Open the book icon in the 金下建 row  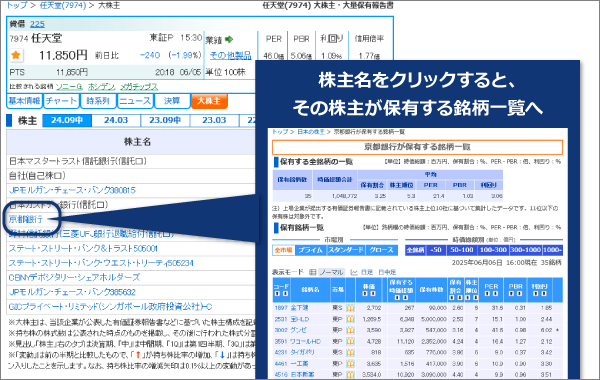(350, 308)
